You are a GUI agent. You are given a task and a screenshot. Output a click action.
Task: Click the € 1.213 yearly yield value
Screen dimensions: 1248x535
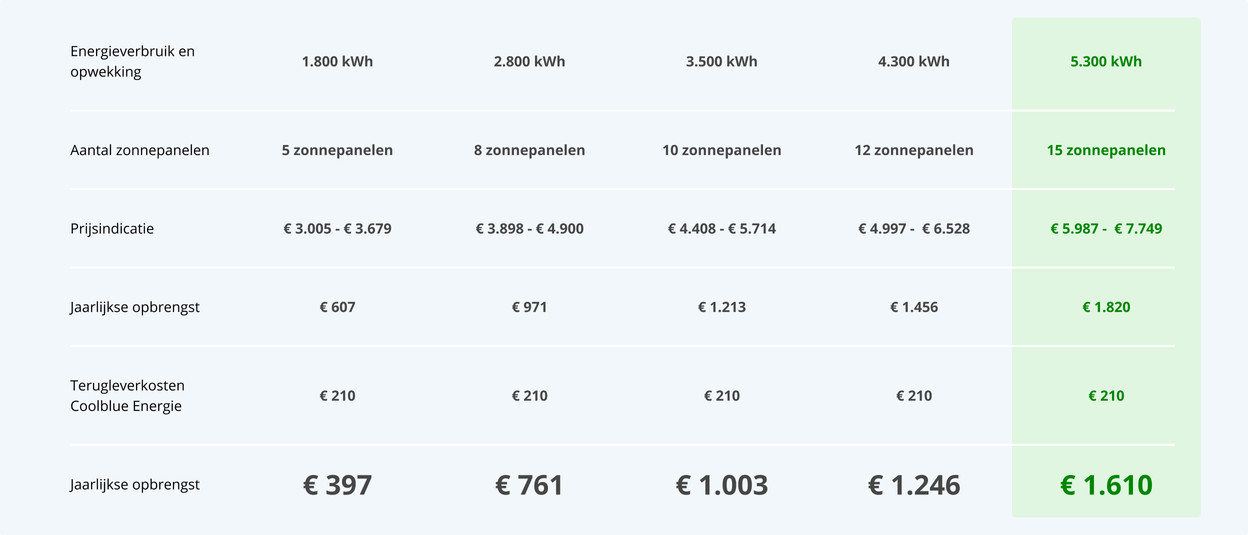pos(721,307)
